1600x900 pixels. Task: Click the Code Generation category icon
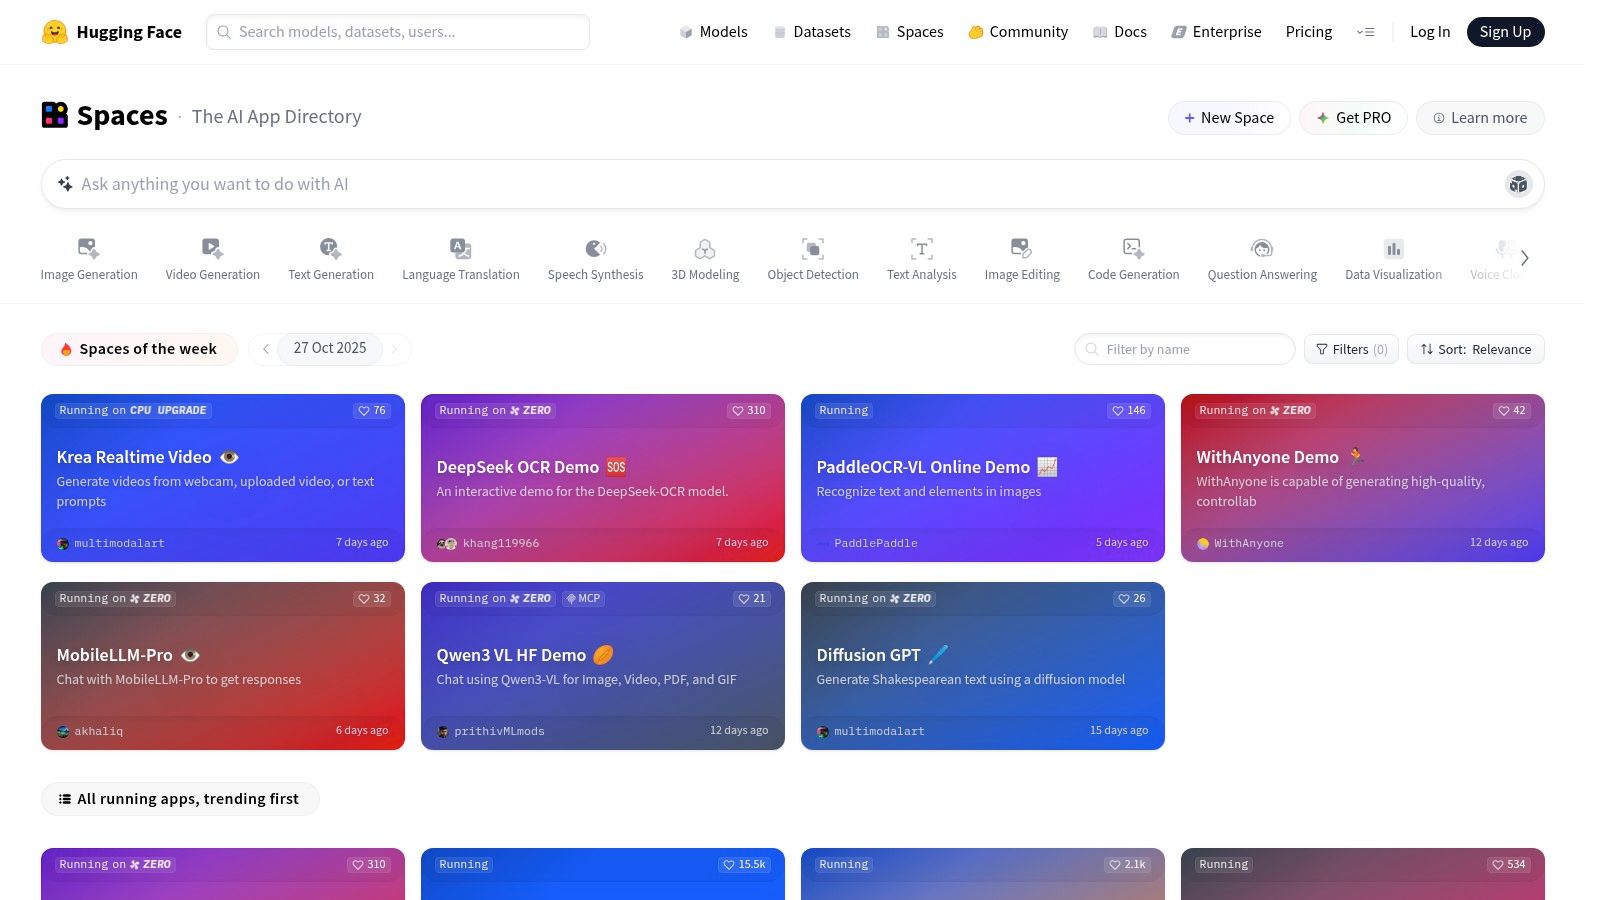click(x=1133, y=248)
